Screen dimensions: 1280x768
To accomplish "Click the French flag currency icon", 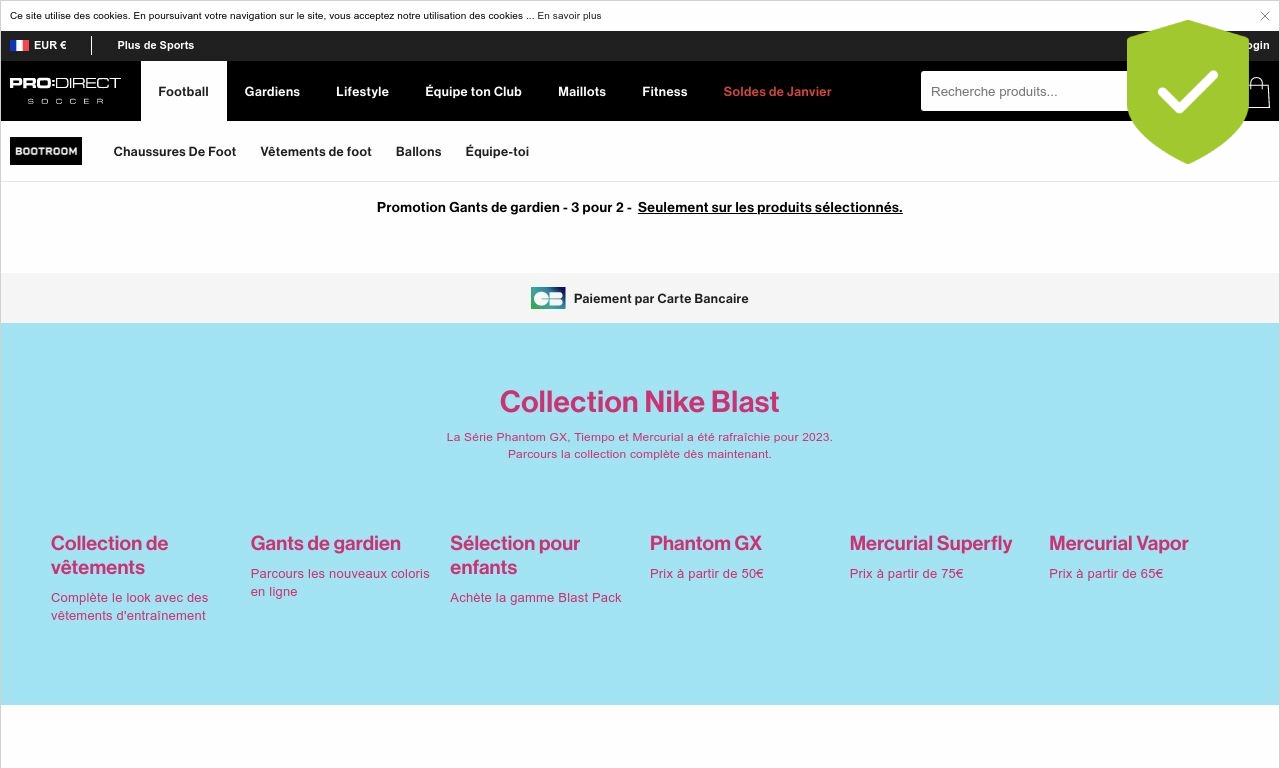I will pyautogui.click(x=19, y=45).
